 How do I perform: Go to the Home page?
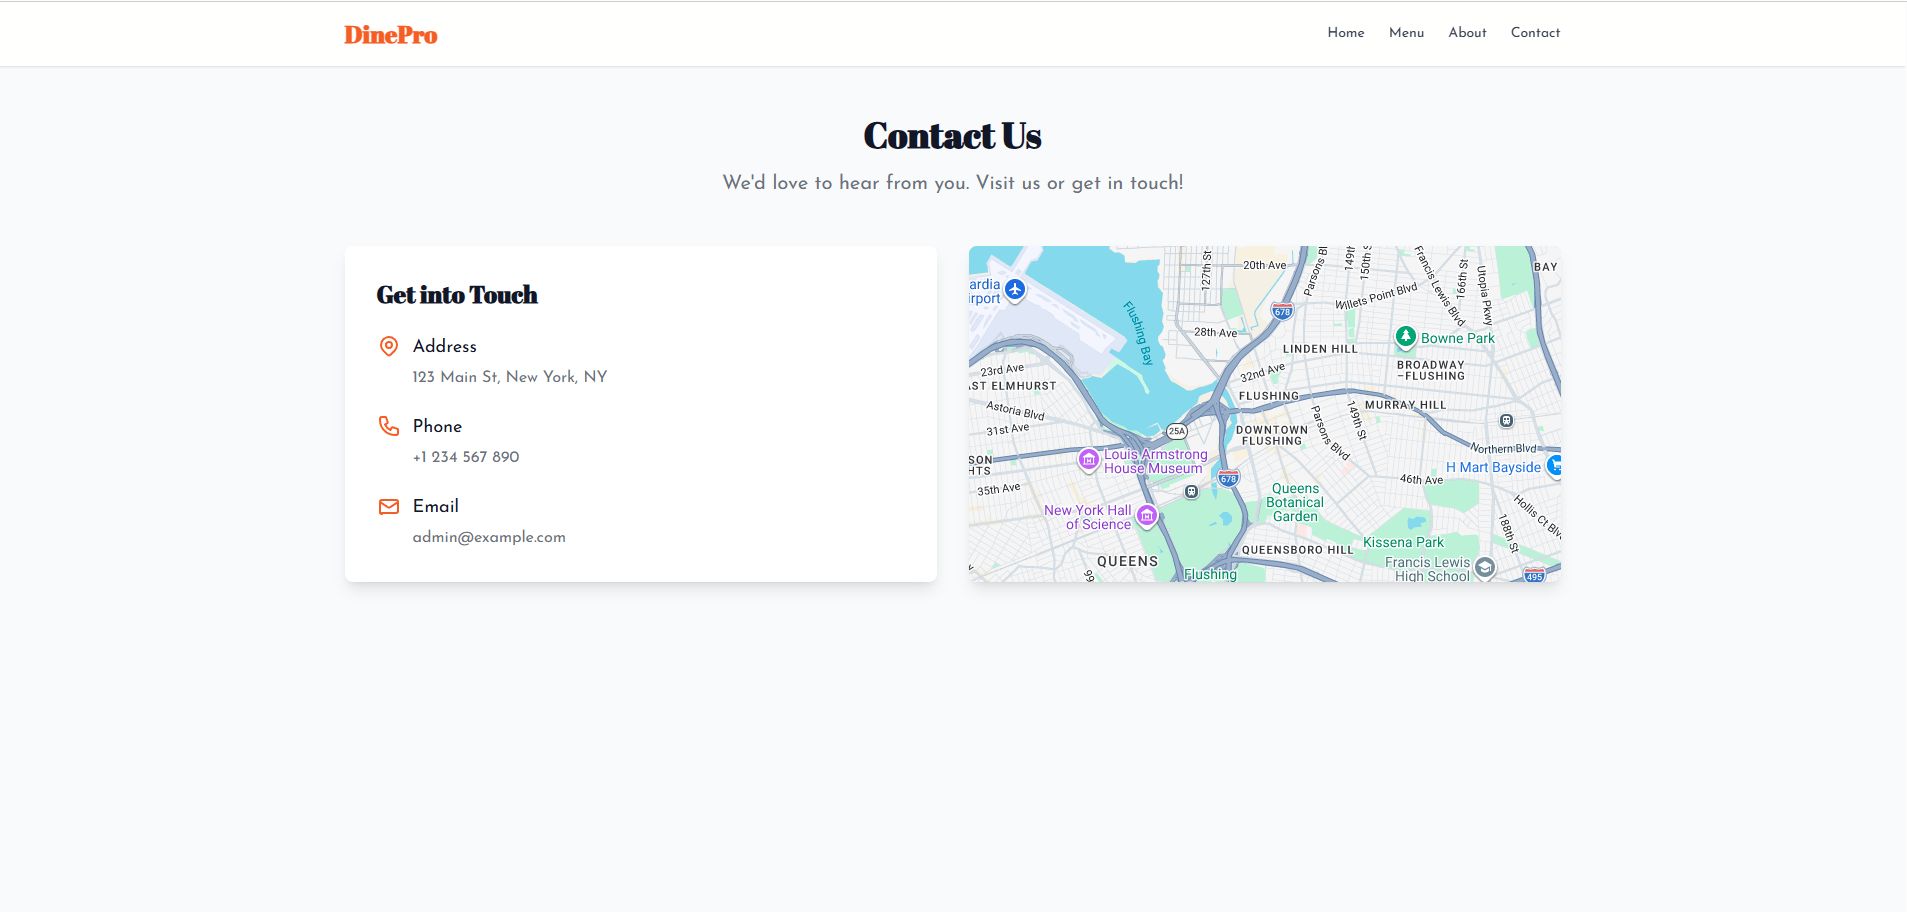1346,33
